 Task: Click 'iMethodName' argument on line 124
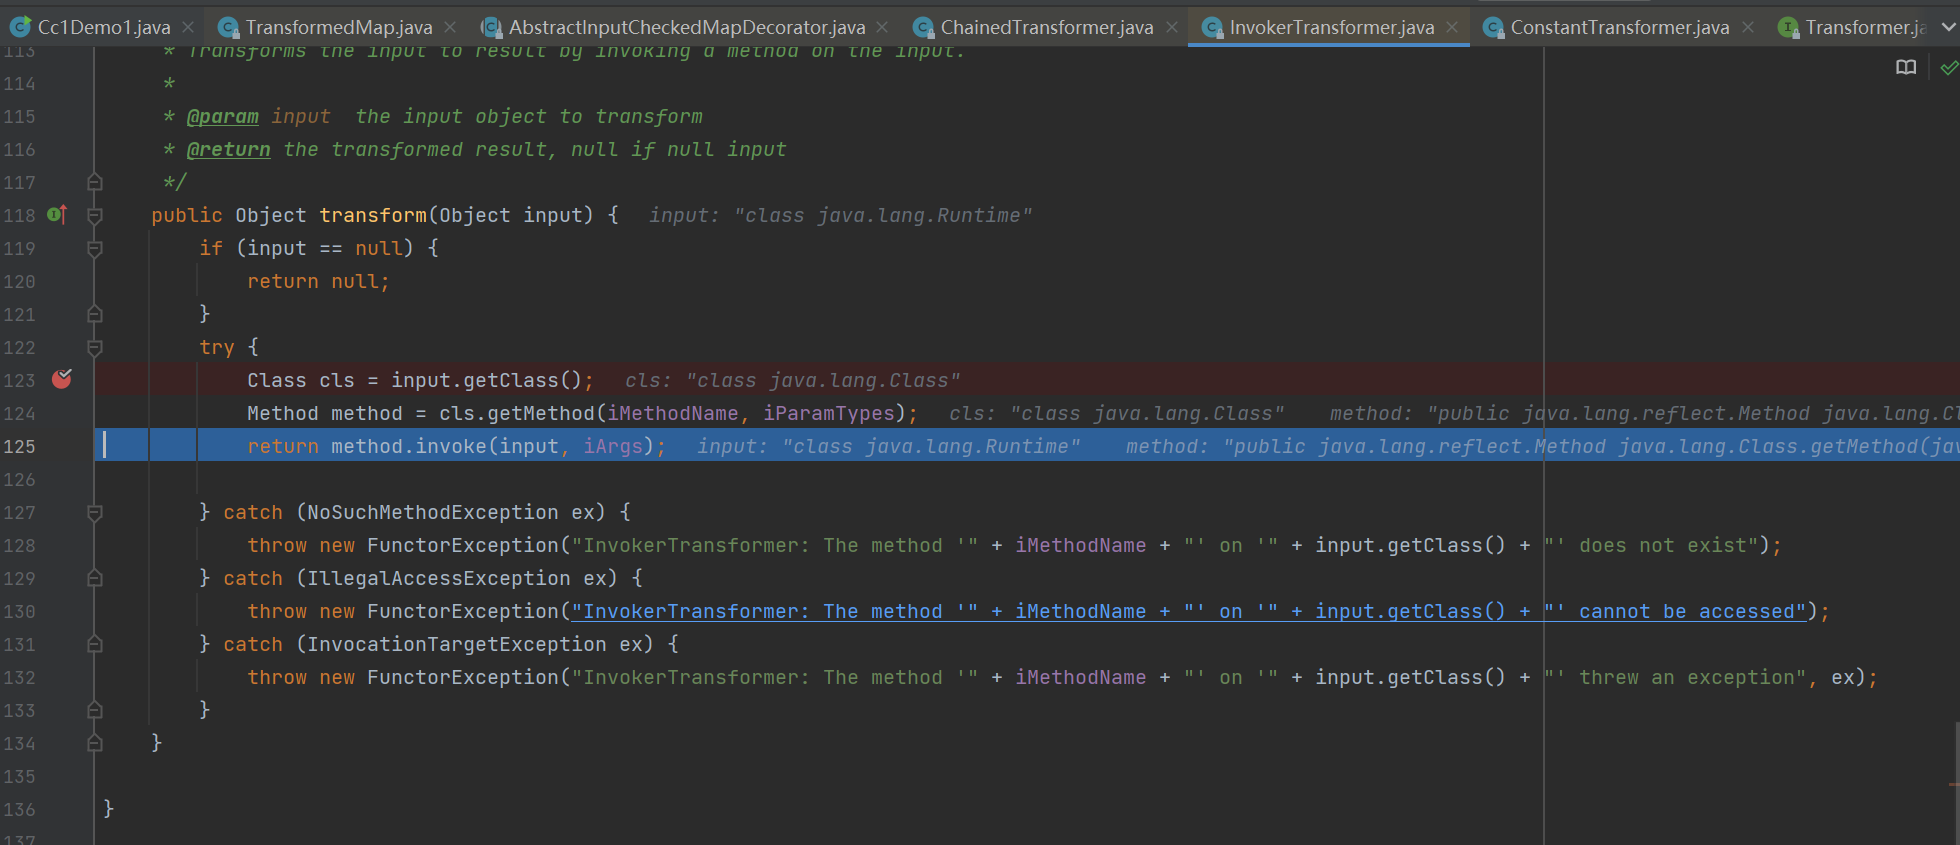[673, 413]
